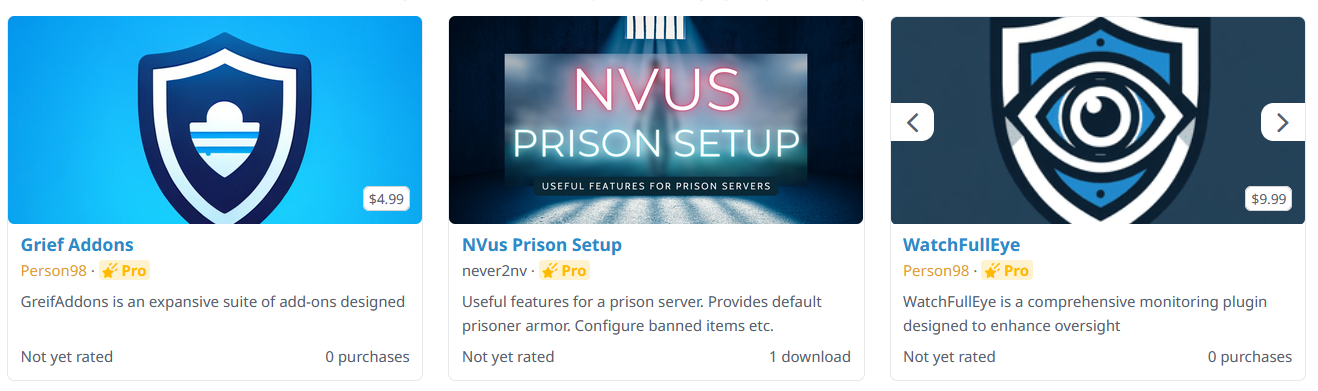Click the Pro badge next to never2nv
Image resolution: width=1318 pixels, height=391 pixels.
565,271
